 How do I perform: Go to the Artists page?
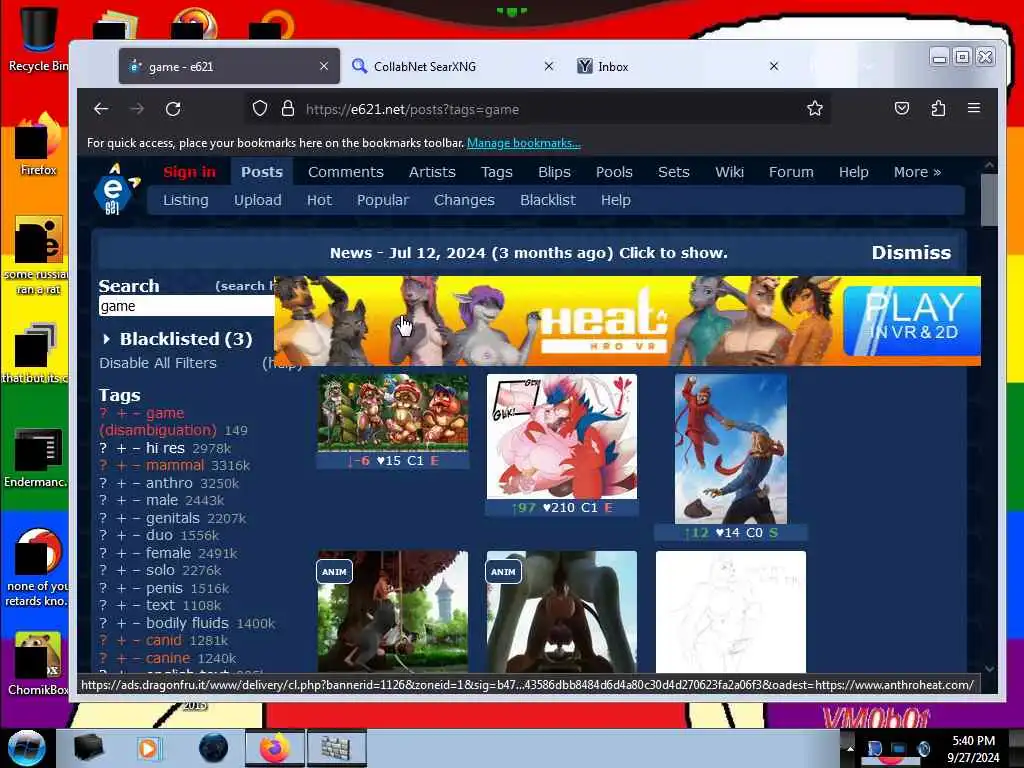(432, 172)
